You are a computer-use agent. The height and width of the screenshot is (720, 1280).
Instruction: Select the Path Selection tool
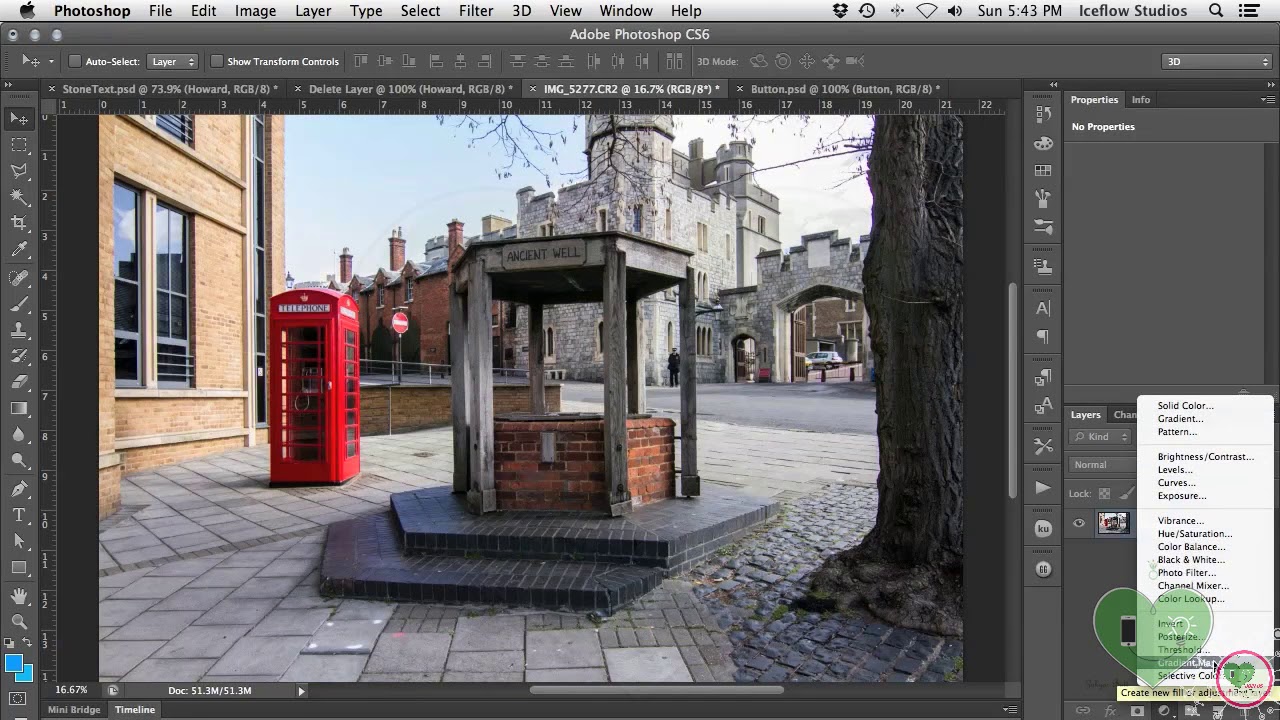point(19,541)
